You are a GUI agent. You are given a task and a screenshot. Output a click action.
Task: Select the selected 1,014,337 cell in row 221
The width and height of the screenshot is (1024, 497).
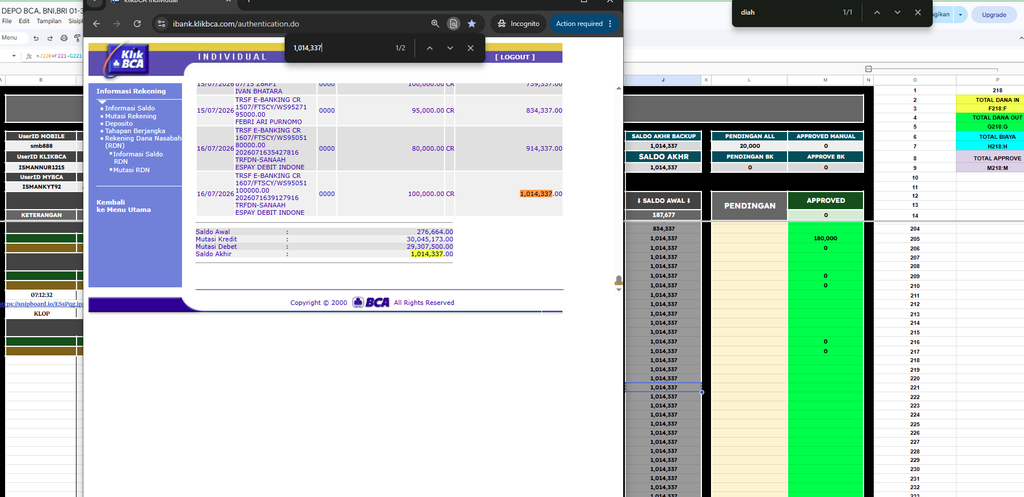click(x=664, y=387)
